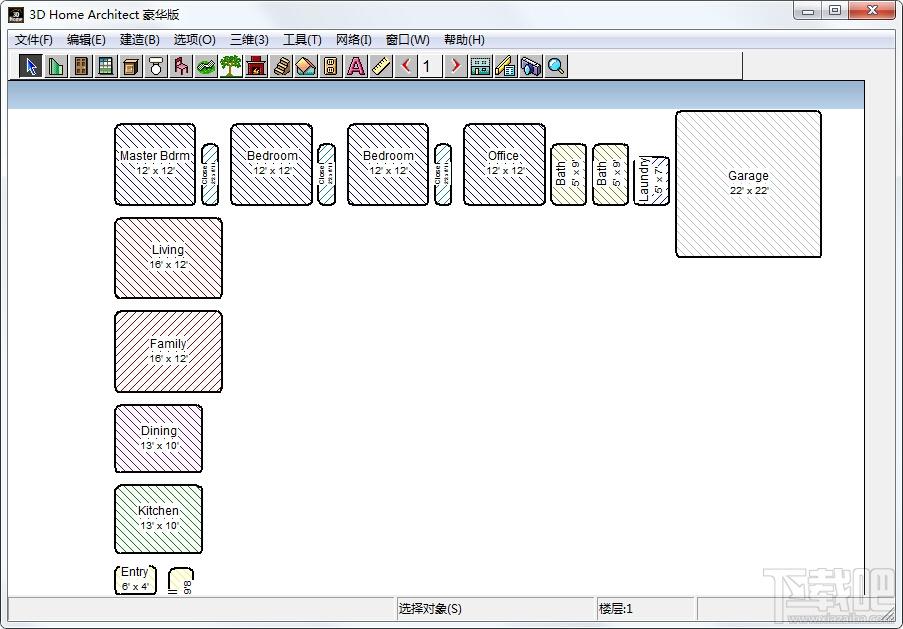
Task: Select the Living 16' x 12' room box
Action: 168,258
